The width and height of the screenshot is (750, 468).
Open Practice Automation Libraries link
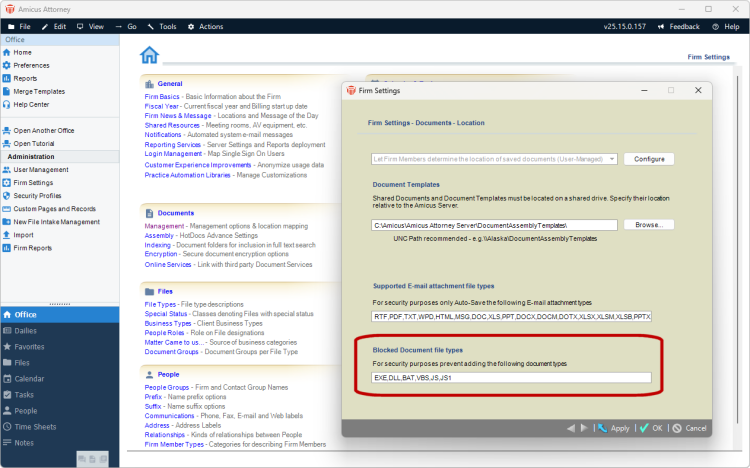pyautogui.click(x=188, y=175)
